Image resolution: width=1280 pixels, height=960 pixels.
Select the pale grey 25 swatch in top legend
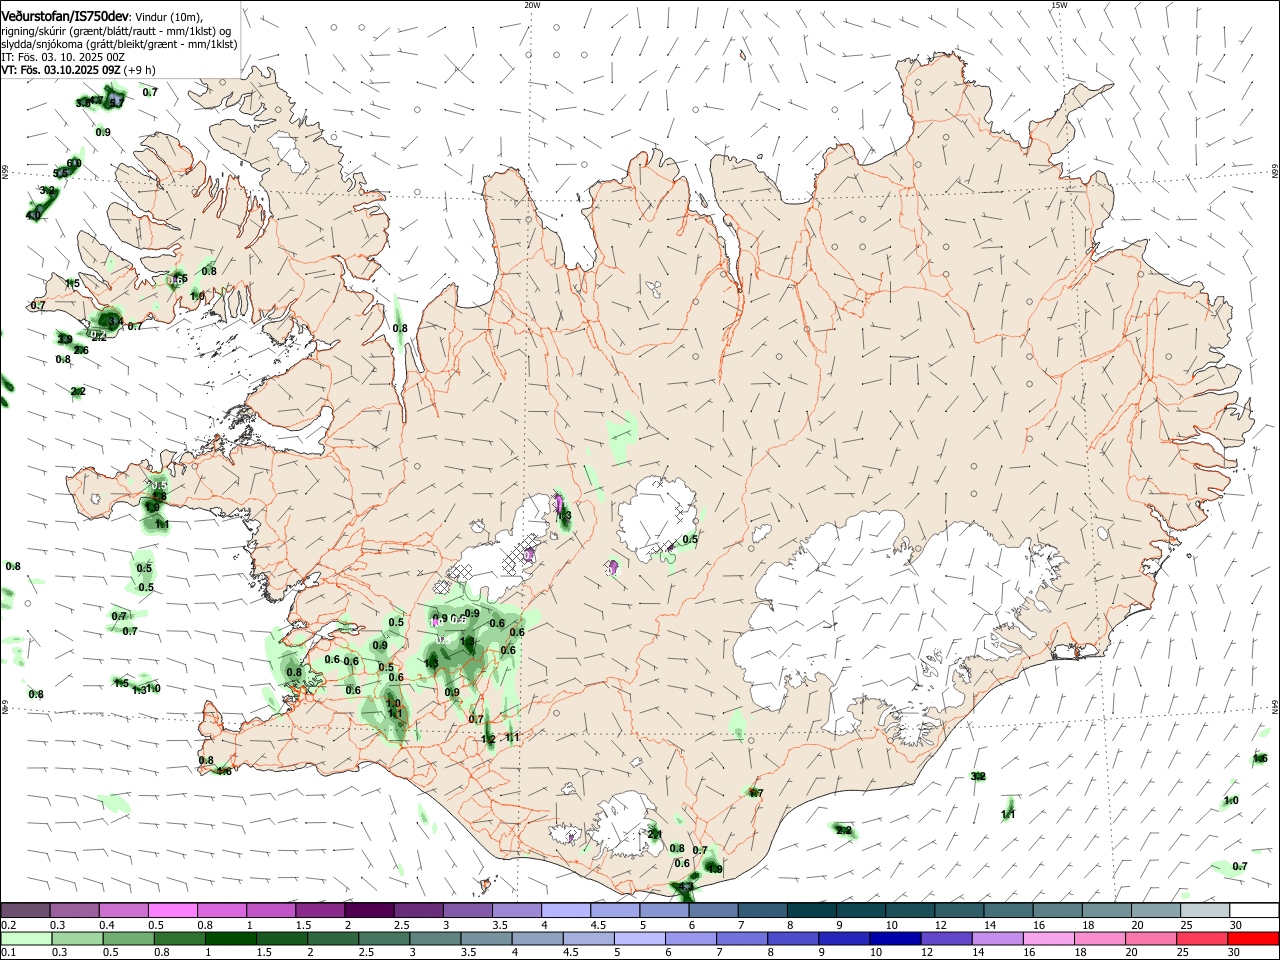tap(1204, 910)
